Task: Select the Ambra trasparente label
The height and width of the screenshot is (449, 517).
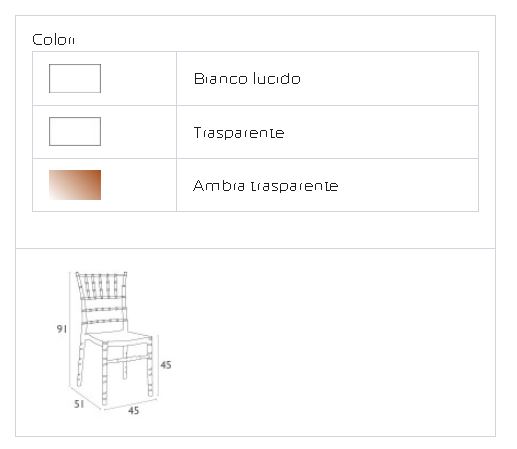Action: 265,186
